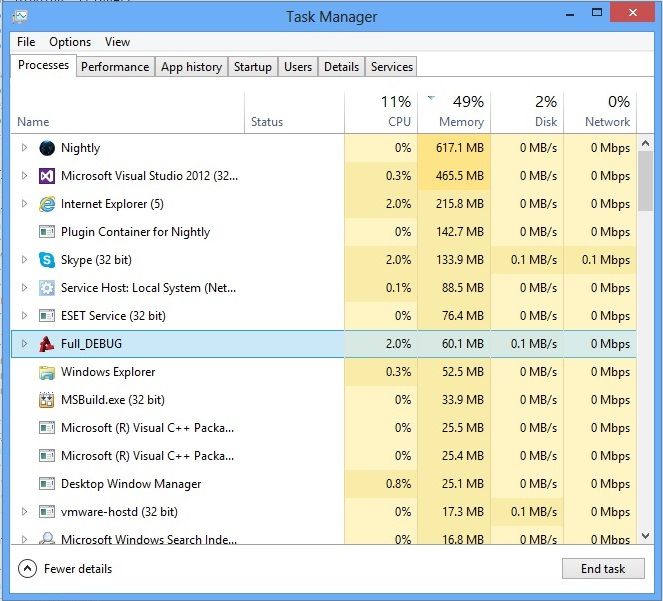Sort processes by Memory column
The image size is (663, 601).
(x=455, y=112)
